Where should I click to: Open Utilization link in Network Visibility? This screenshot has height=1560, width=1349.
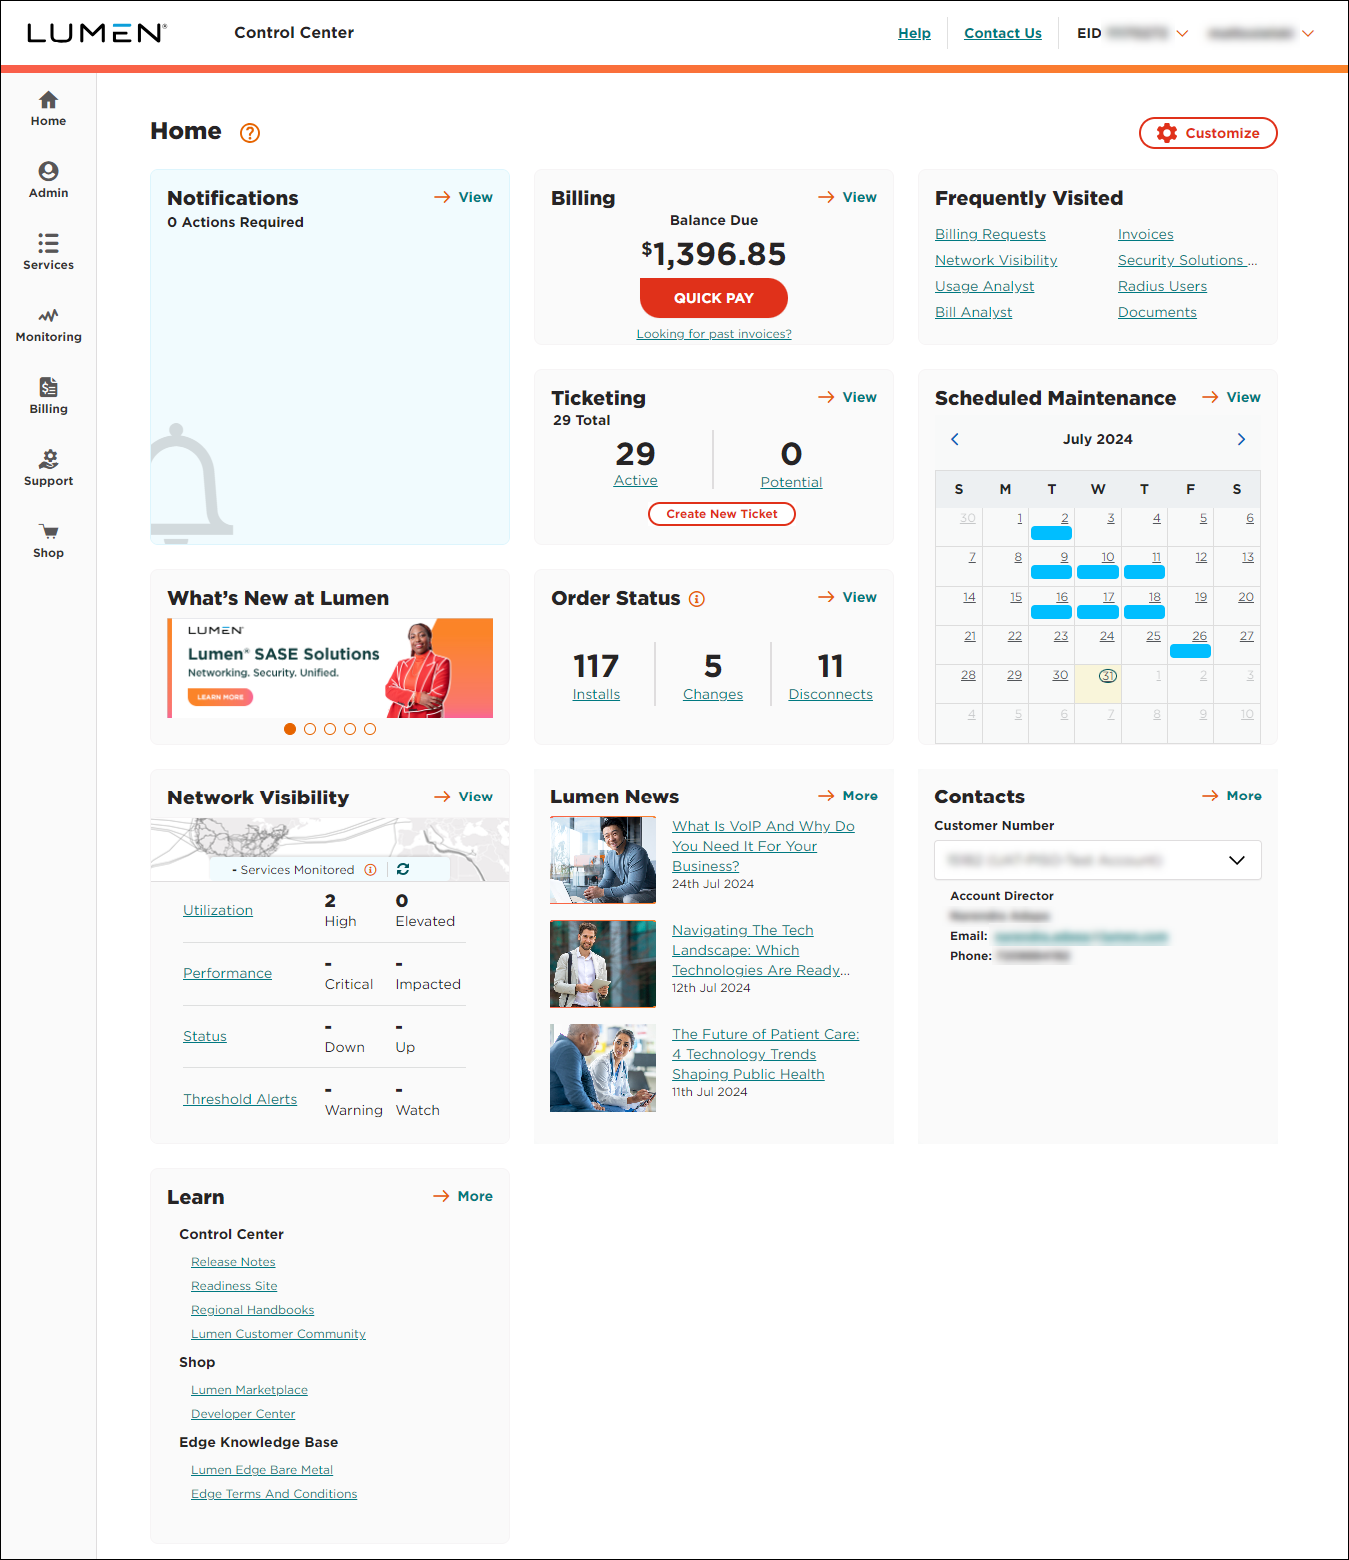pos(218,910)
